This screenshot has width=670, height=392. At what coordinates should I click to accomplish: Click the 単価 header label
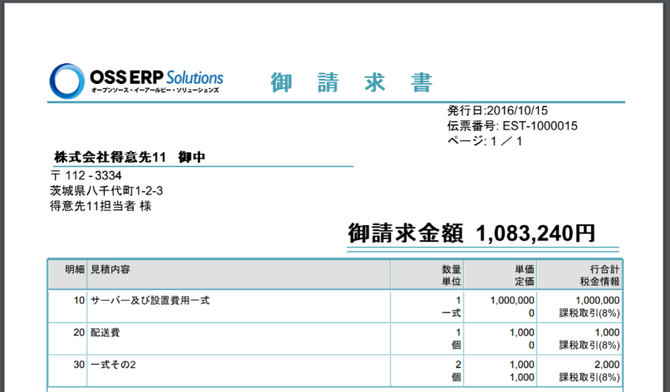(x=524, y=269)
